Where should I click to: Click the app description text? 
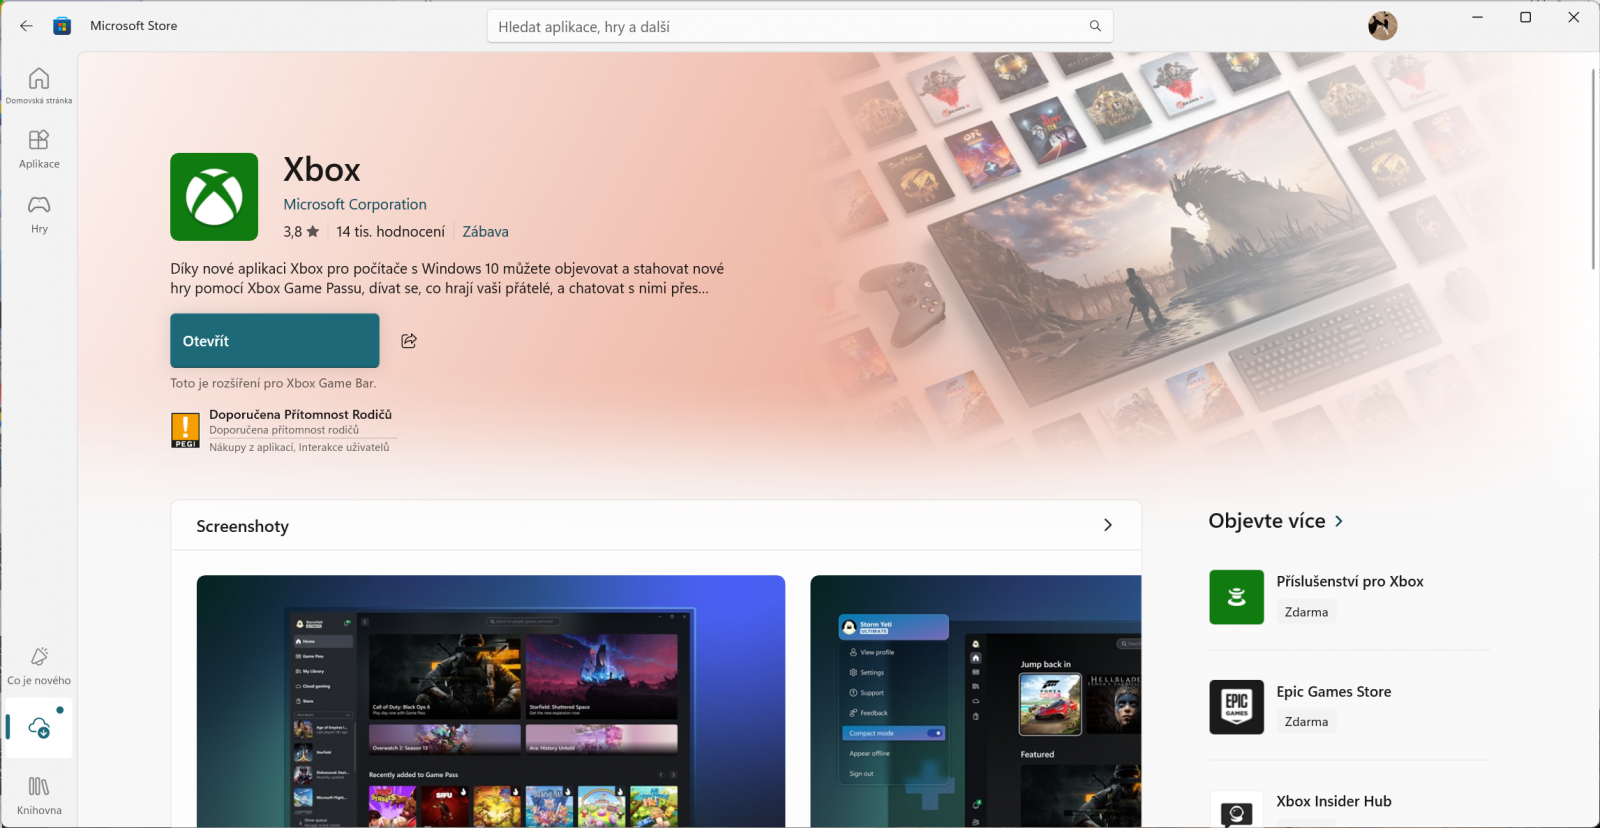(x=447, y=278)
